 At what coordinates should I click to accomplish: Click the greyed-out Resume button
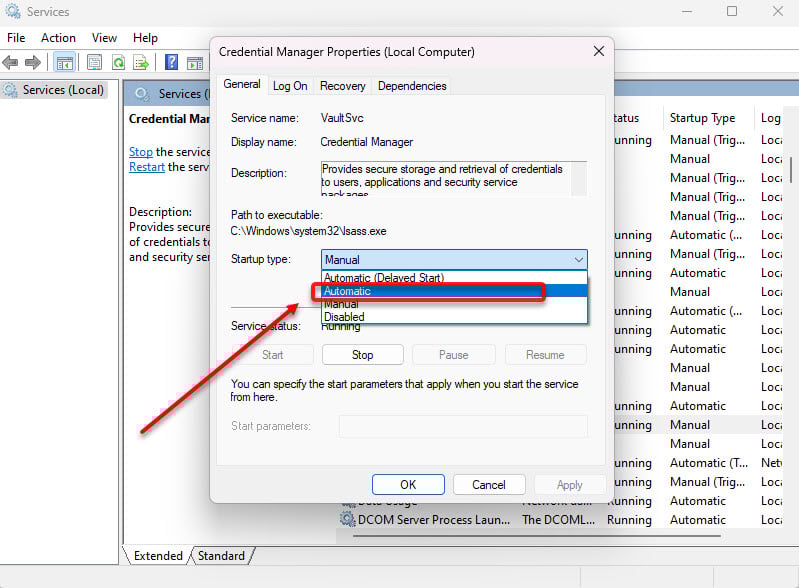pos(545,355)
